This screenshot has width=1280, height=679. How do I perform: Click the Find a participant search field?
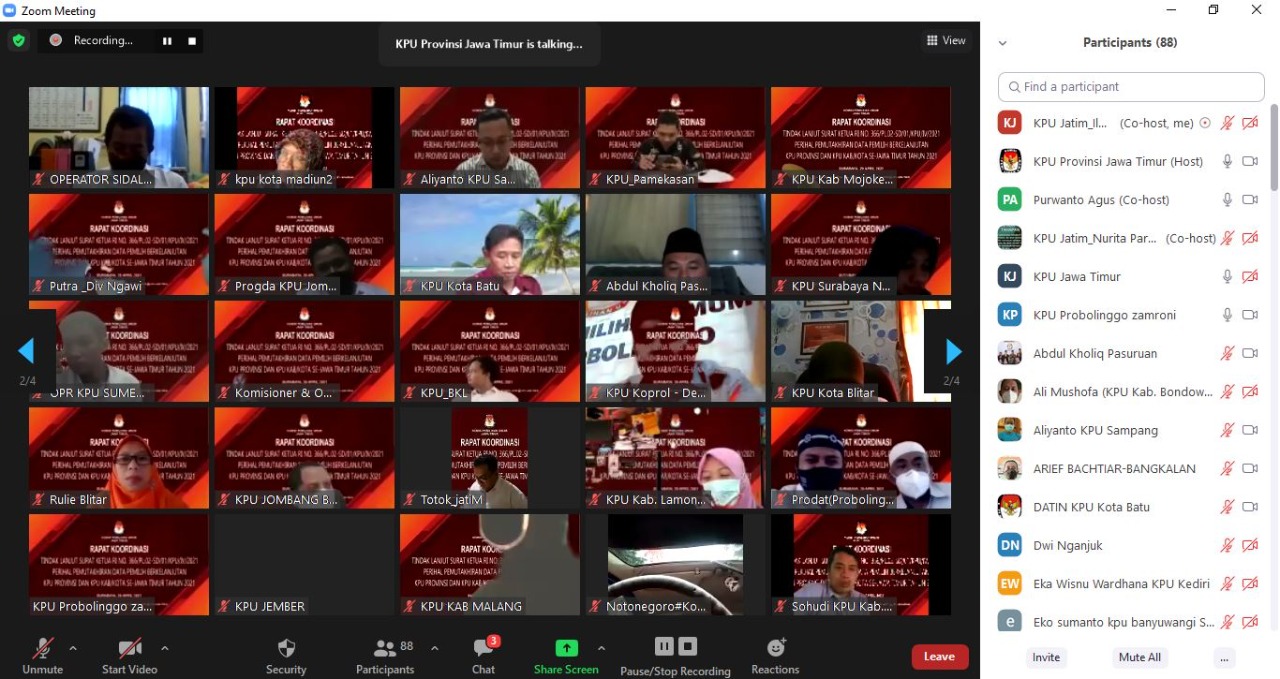1131,87
